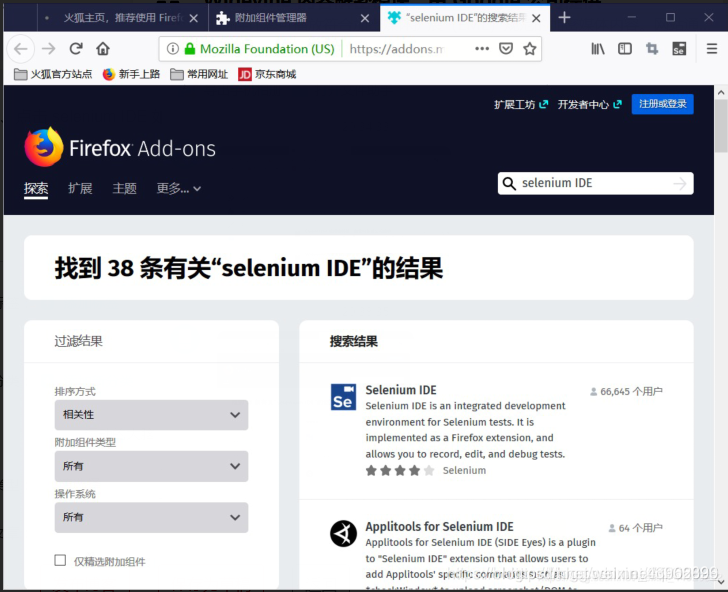The height and width of the screenshot is (592, 728).
Task: Switch to the 附加组件管理器 tab
Action: [292, 18]
